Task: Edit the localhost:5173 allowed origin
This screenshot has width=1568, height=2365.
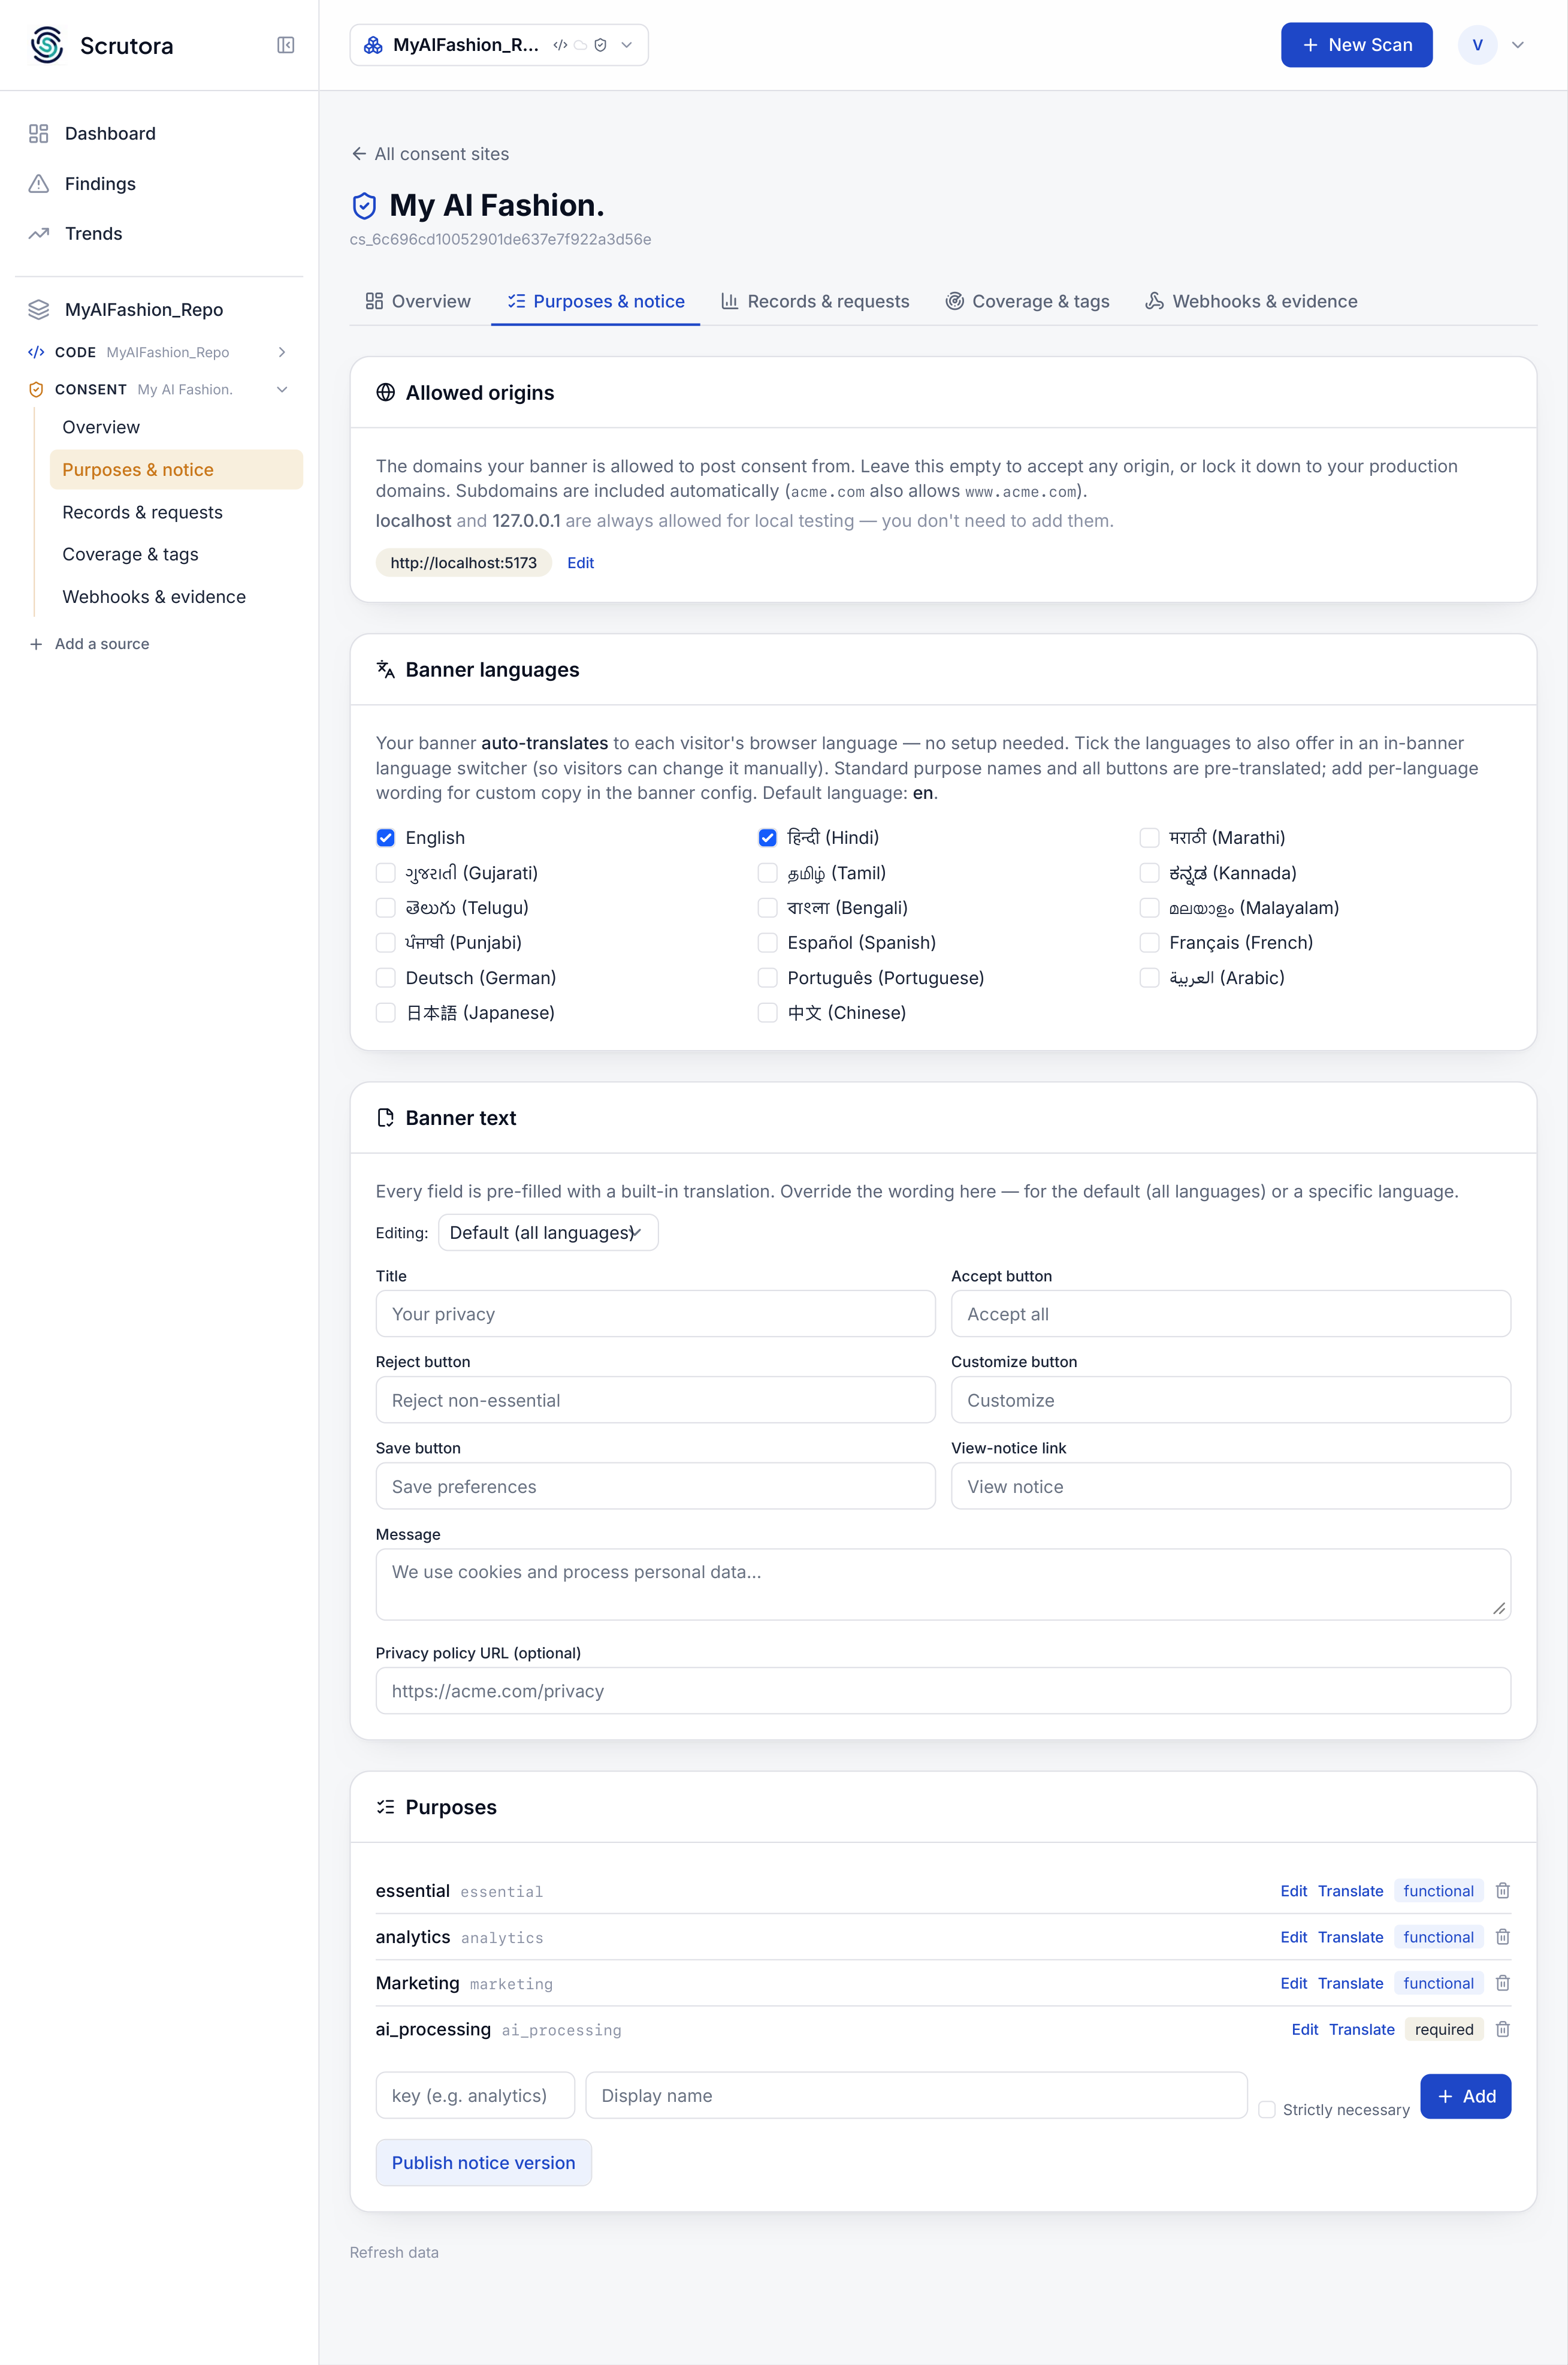Action: [580, 563]
